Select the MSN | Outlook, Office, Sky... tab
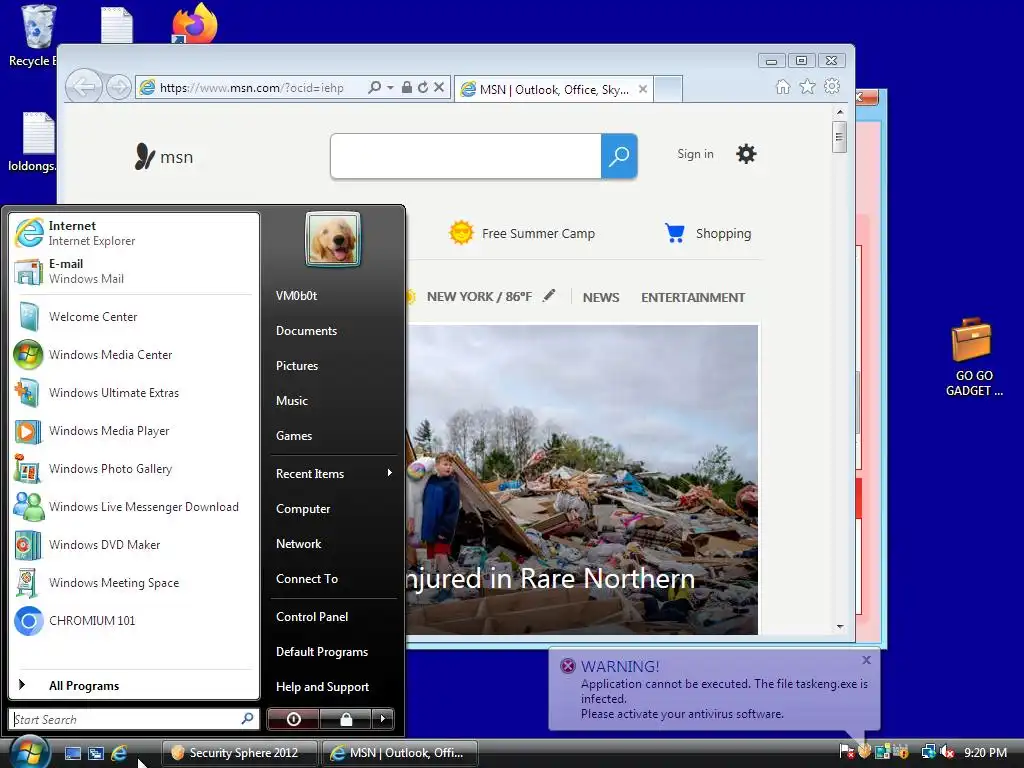 (x=554, y=89)
